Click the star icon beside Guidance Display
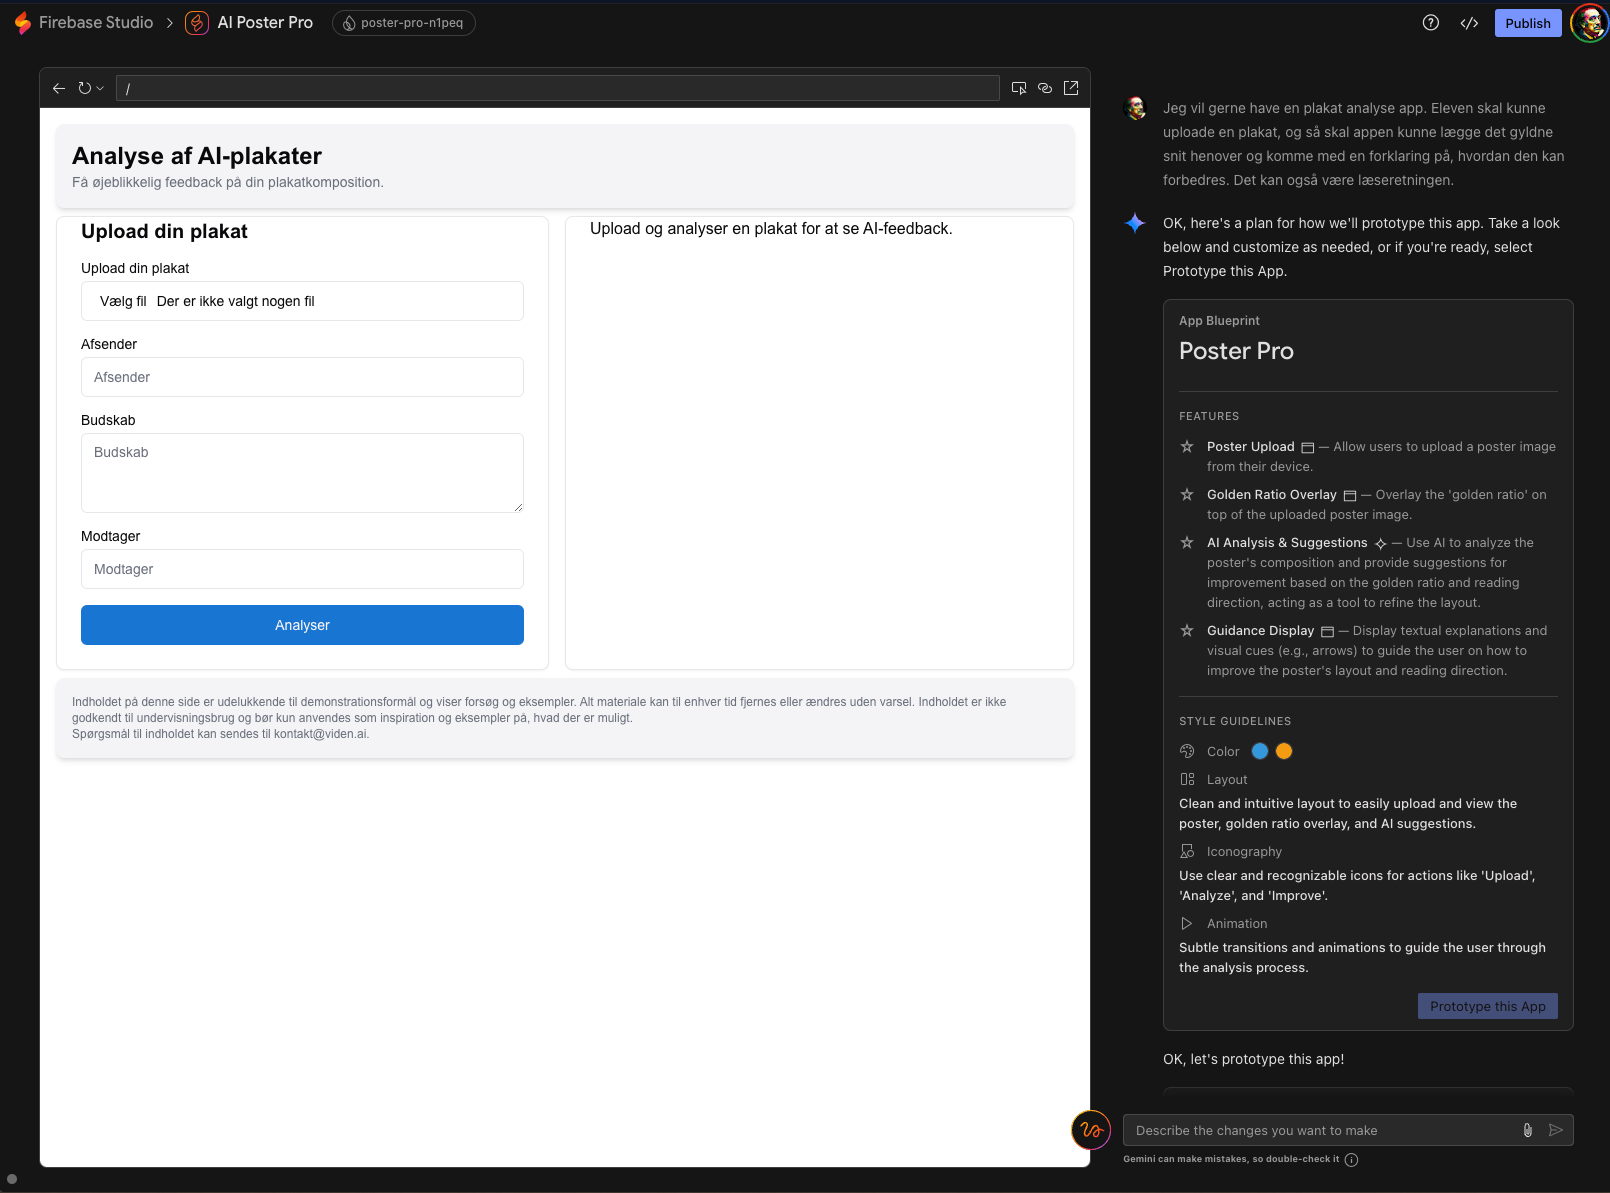The width and height of the screenshot is (1610, 1193). tap(1187, 631)
